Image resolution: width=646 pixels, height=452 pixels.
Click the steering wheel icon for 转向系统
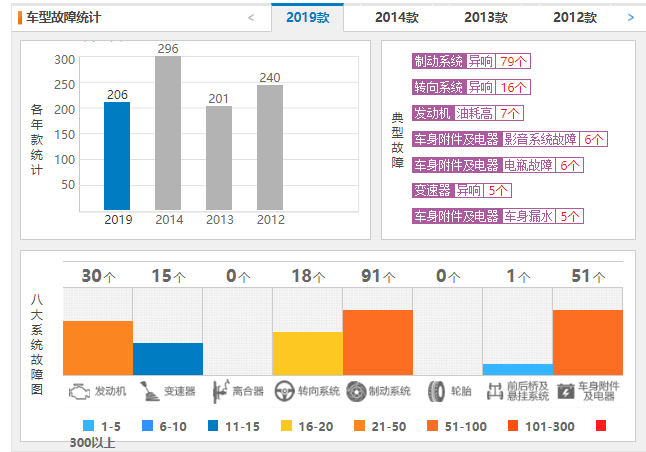click(x=284, y=391)
